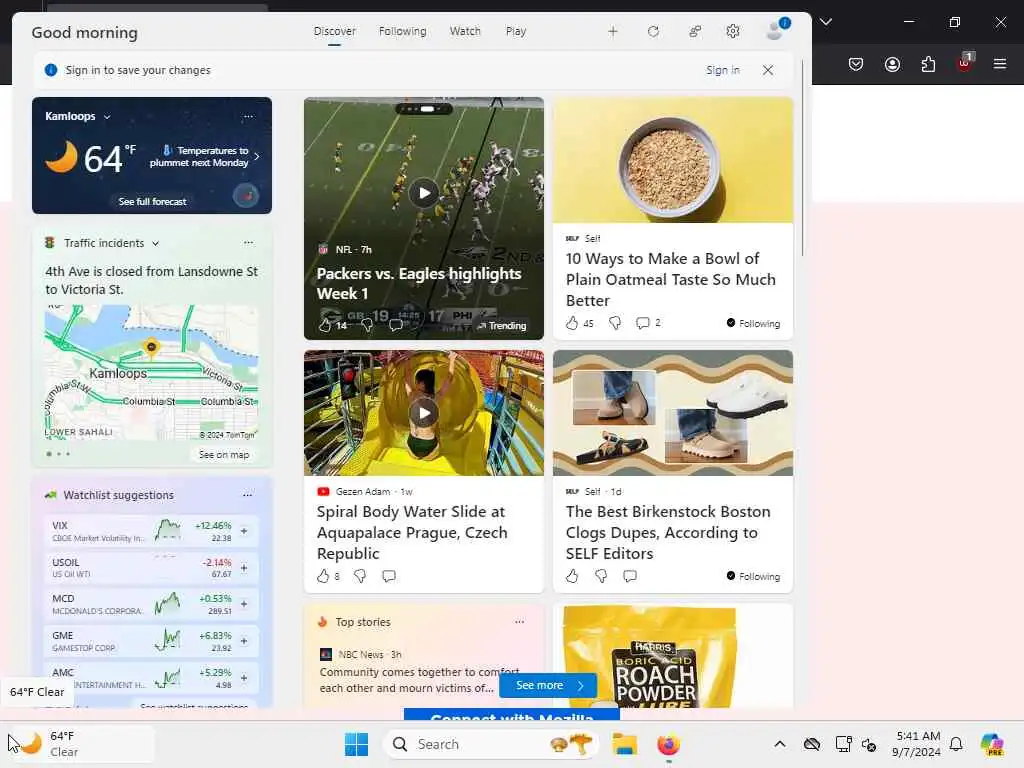Comment on the Packers vs. Eagles video
1024x768 pixels.
tap(396, 325)
